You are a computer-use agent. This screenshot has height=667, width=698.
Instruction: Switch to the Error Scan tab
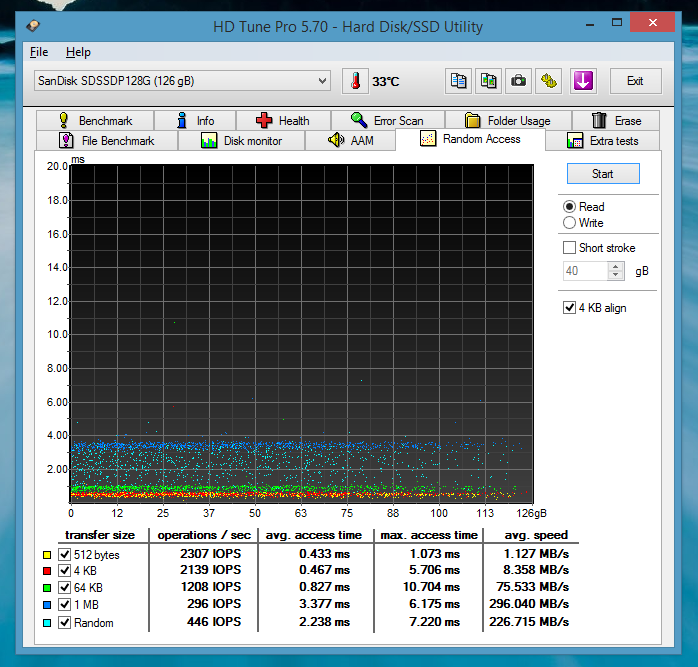(x=387, y=120)
